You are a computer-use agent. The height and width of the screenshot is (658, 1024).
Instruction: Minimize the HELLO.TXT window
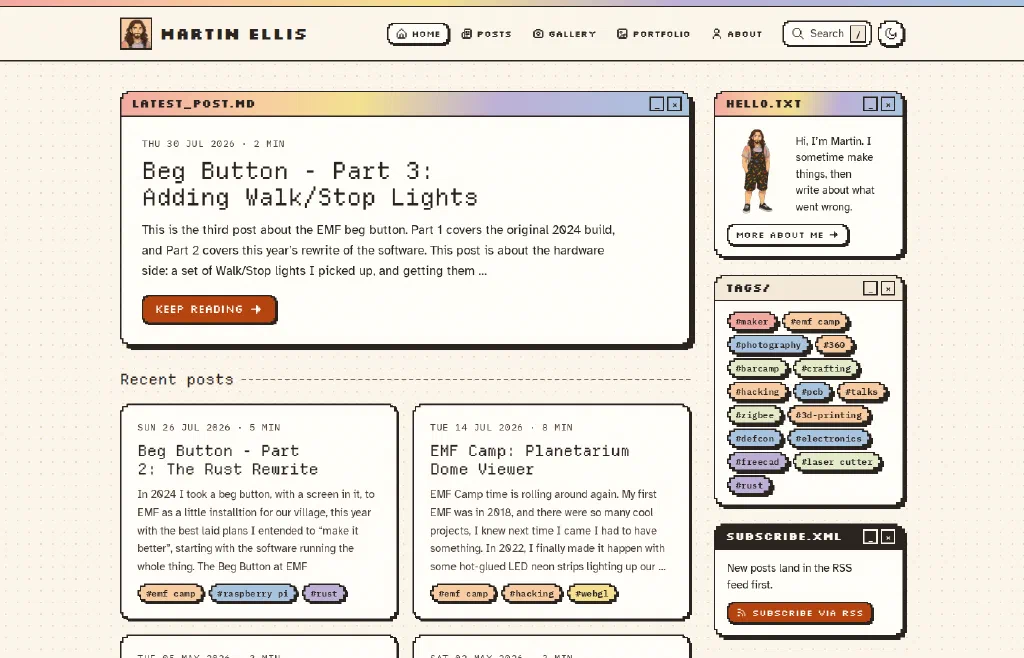(871, 104)
